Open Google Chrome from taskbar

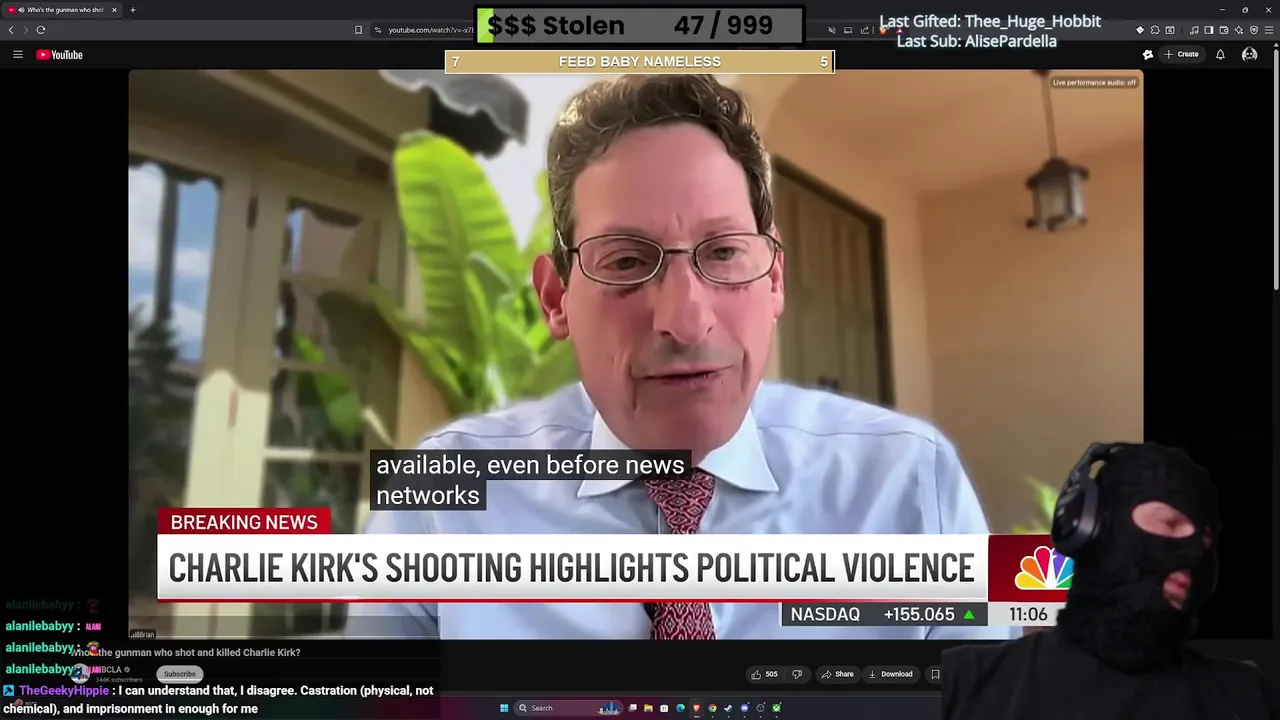tap(712, 708)
